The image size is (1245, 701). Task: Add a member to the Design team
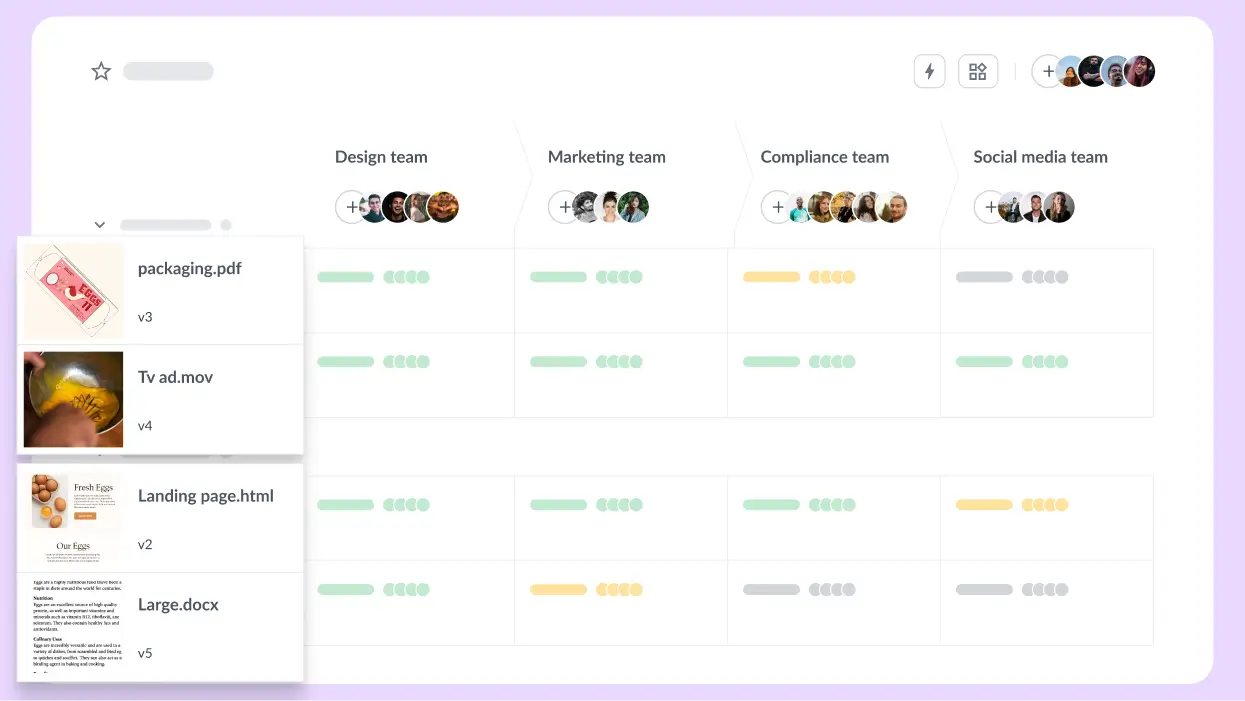351,206
